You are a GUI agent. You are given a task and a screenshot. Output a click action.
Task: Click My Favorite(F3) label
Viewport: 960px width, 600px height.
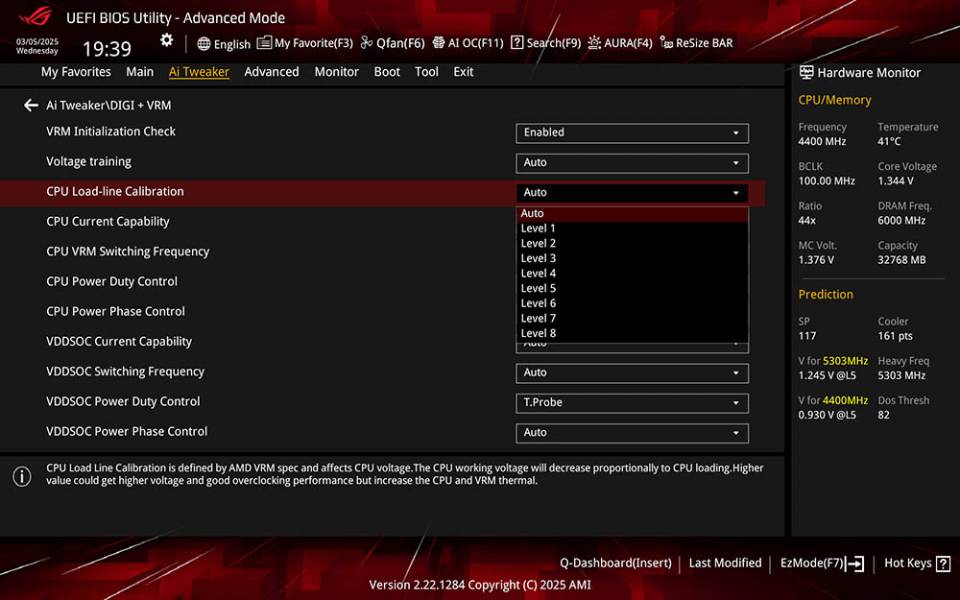coord(313,43)
